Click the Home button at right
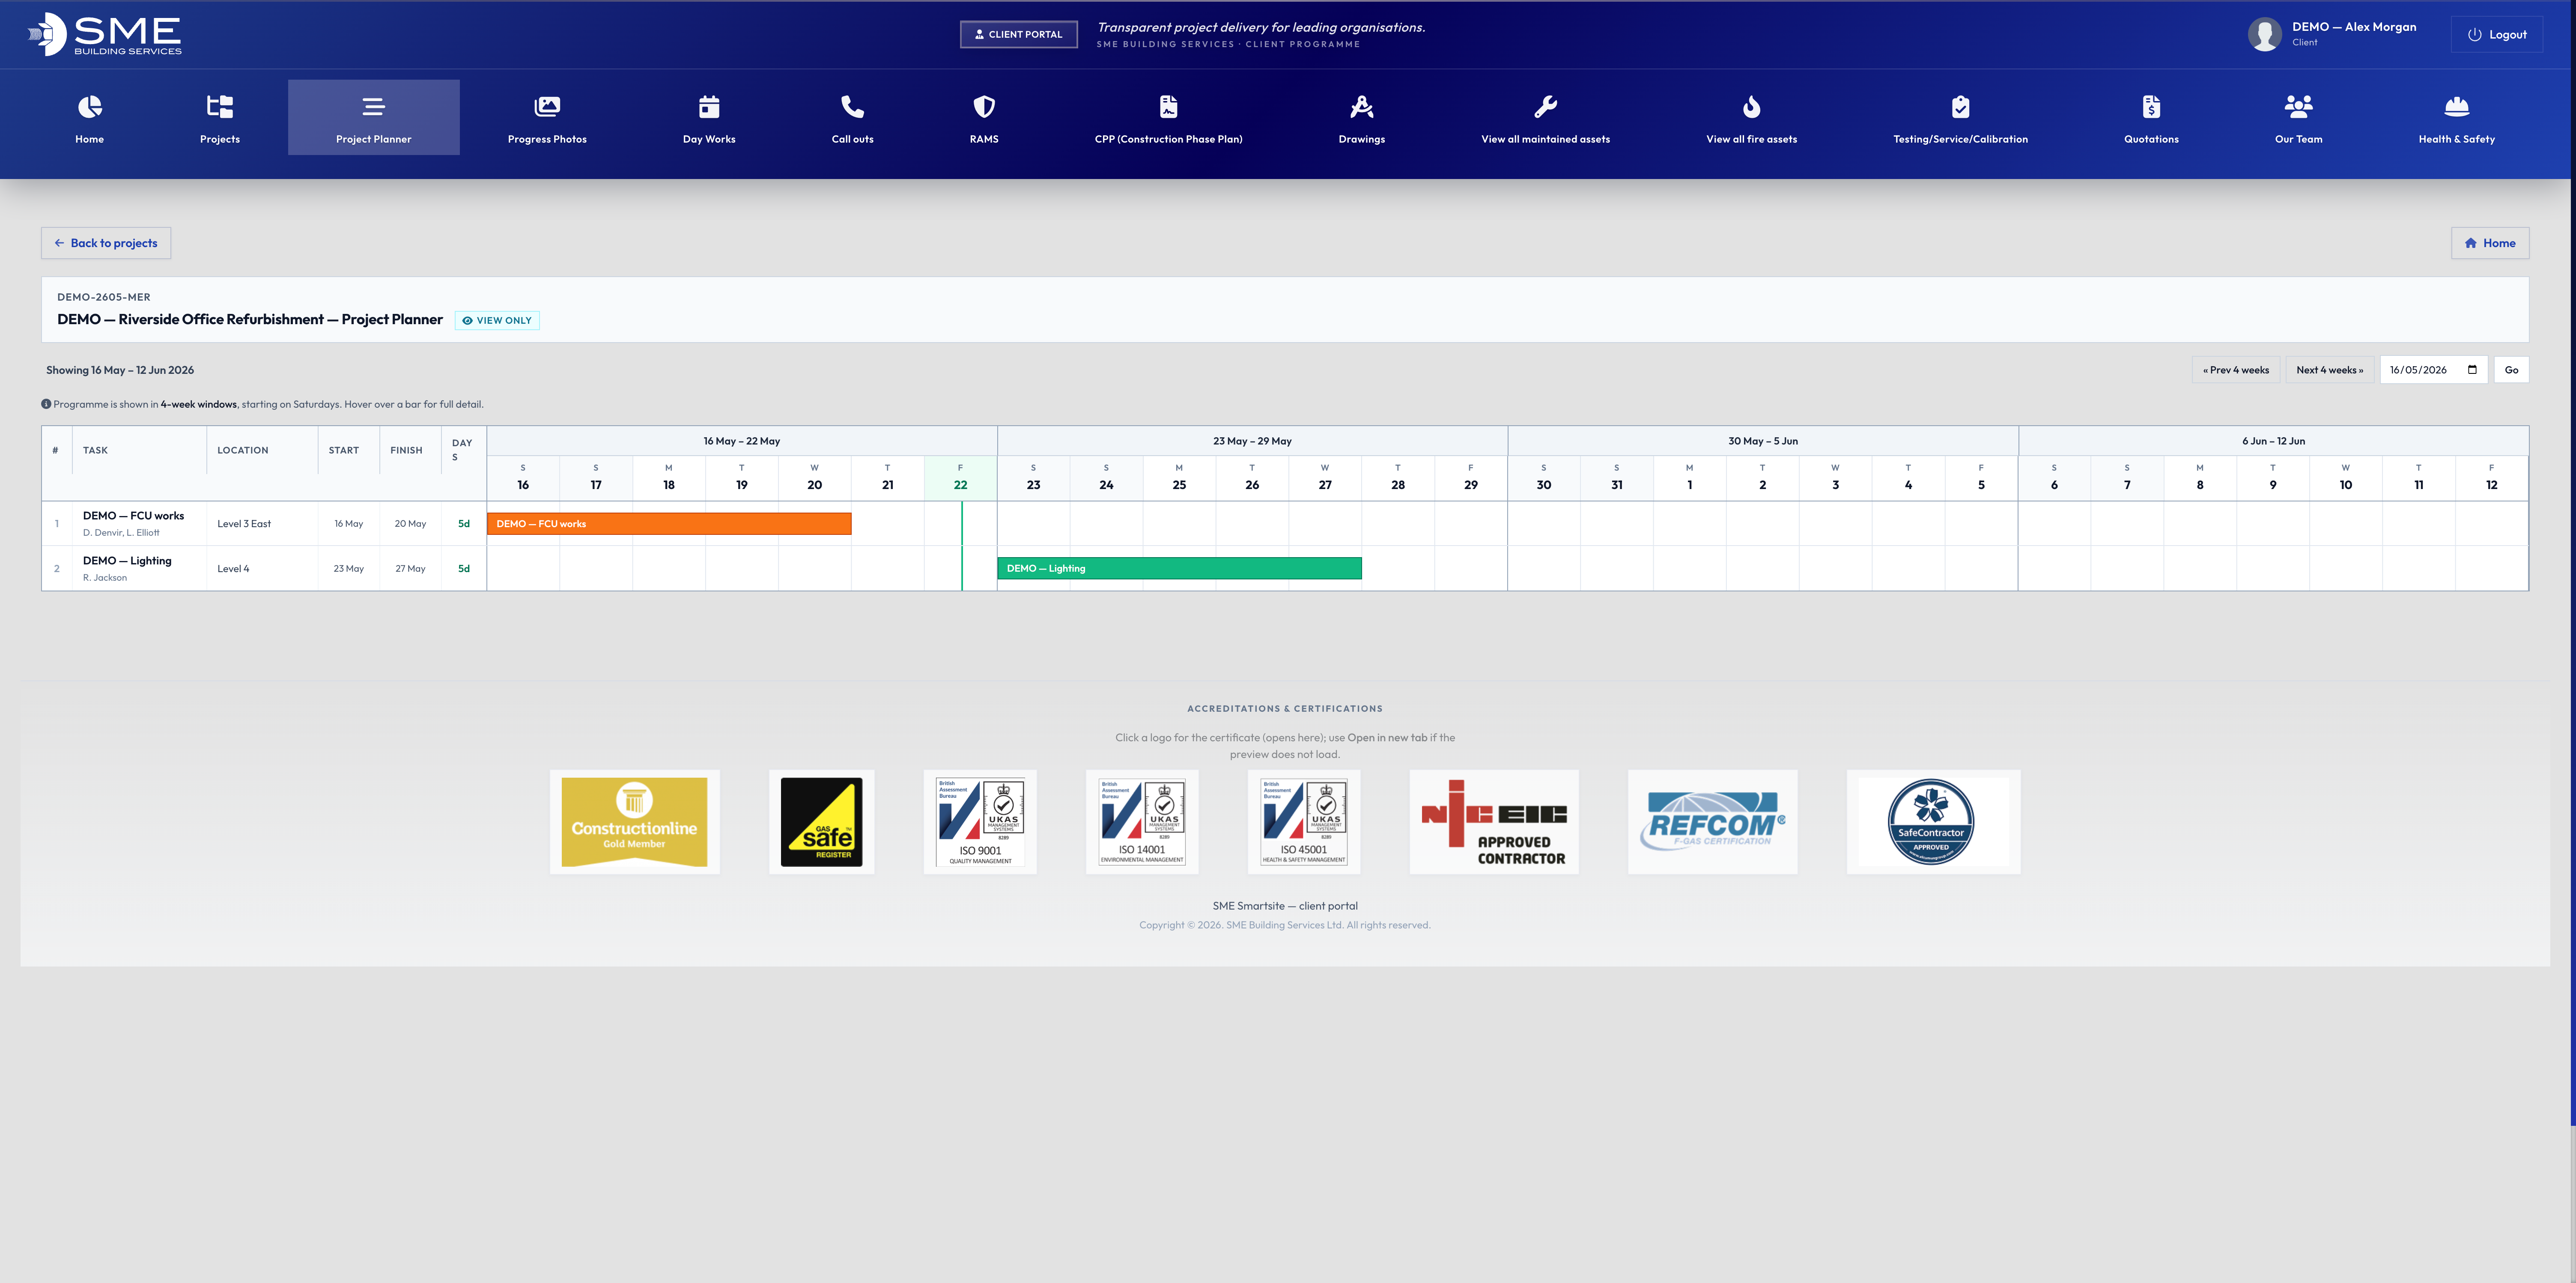This screenshot has height=1283, width=2576. click(x=2490, y=243)
